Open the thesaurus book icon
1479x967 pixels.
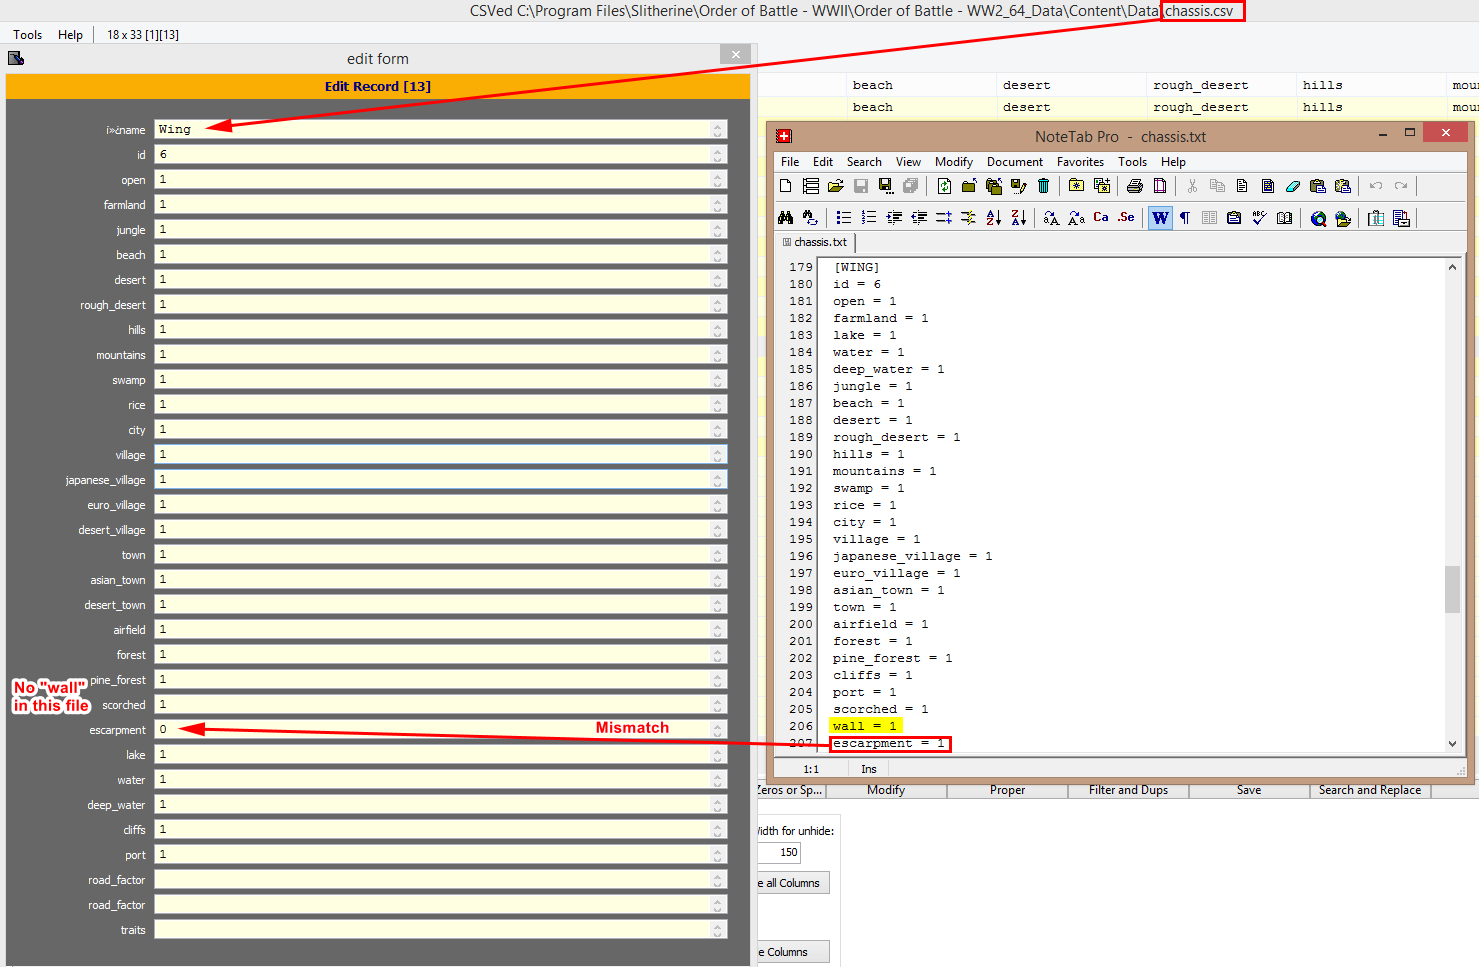point(1285,218)
